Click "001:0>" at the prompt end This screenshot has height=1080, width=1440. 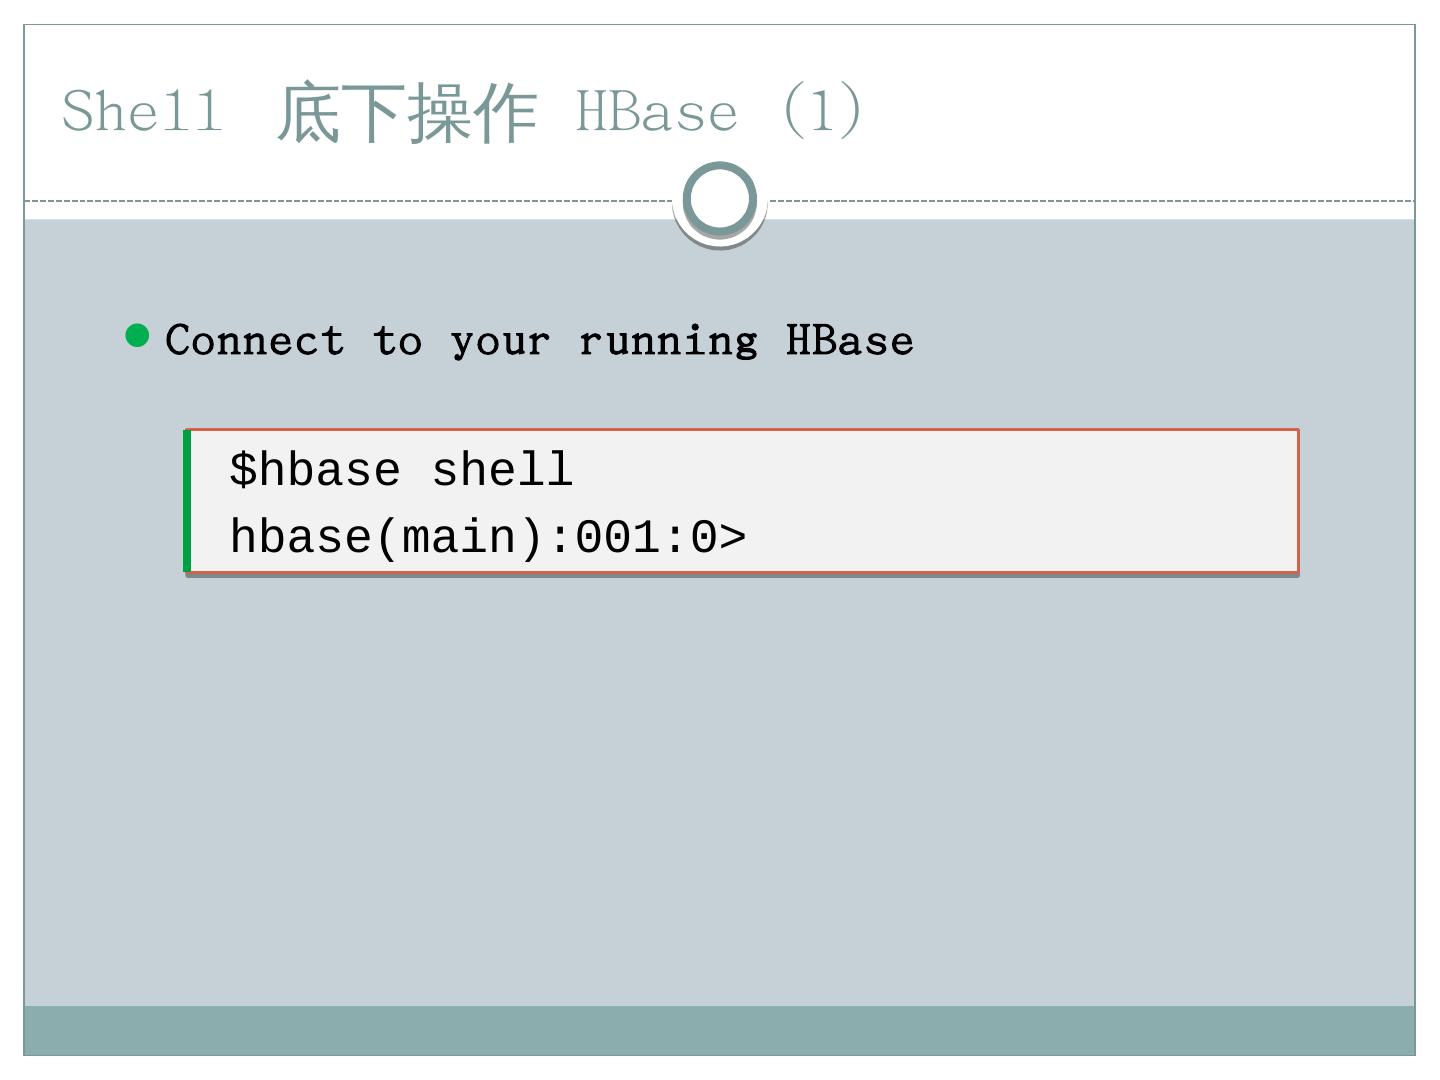660,537
